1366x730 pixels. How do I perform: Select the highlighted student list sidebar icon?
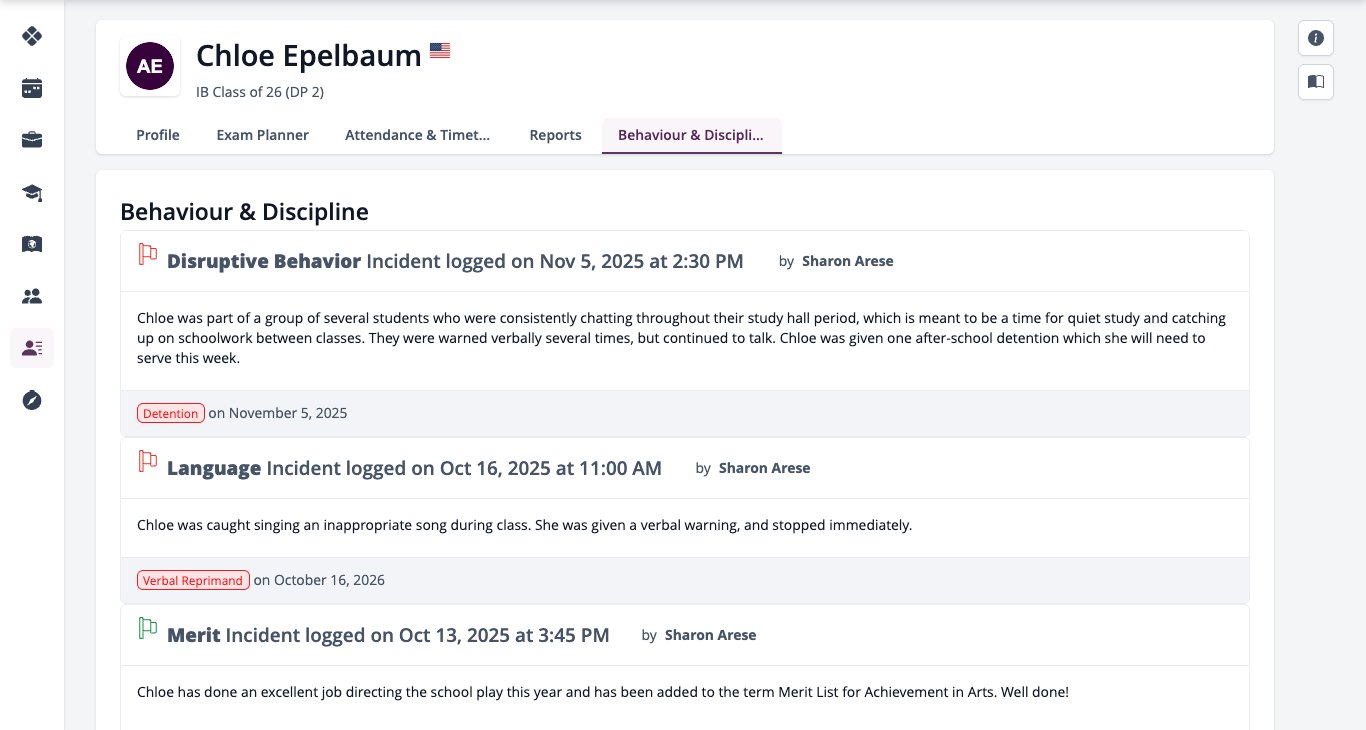pos(32,348)
